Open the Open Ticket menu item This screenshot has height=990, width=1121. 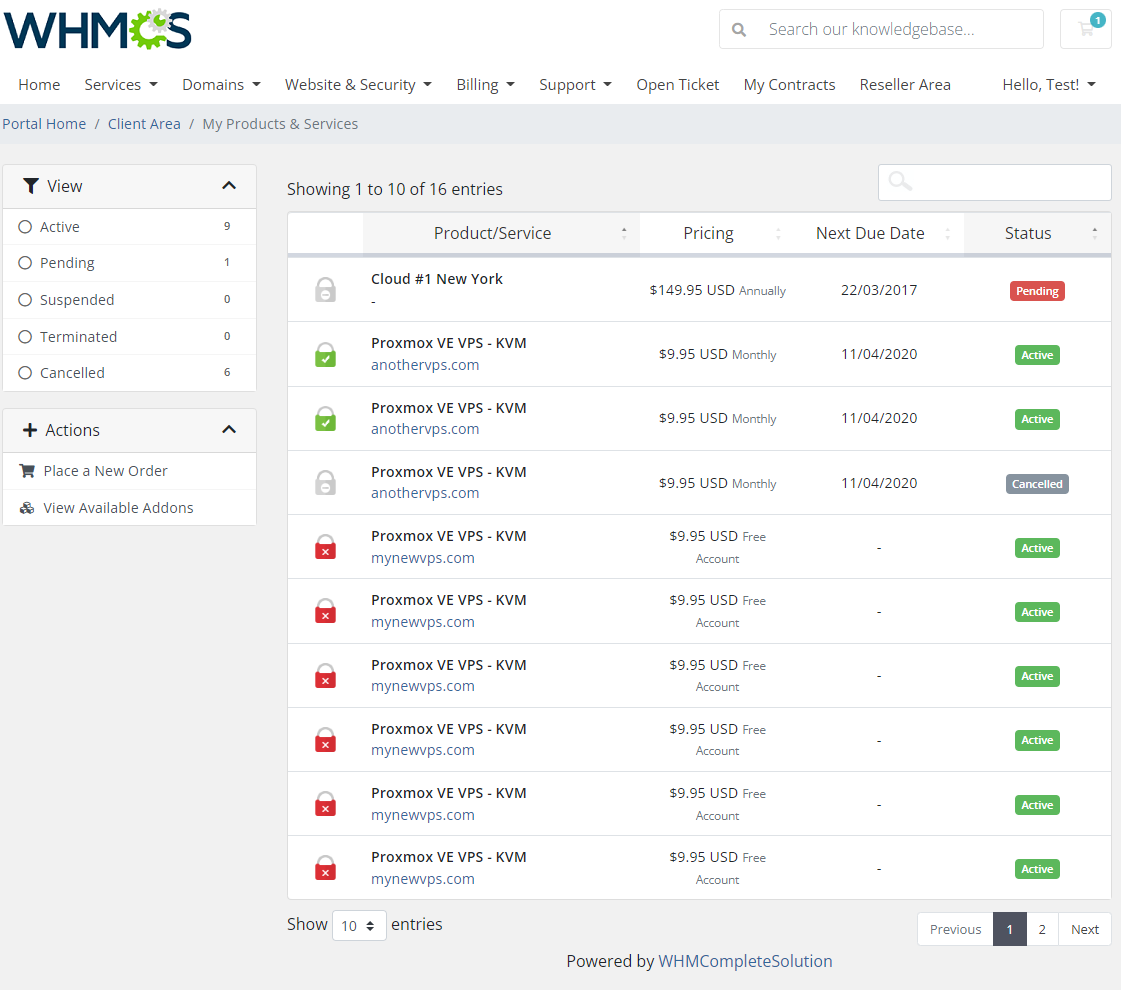678,84
